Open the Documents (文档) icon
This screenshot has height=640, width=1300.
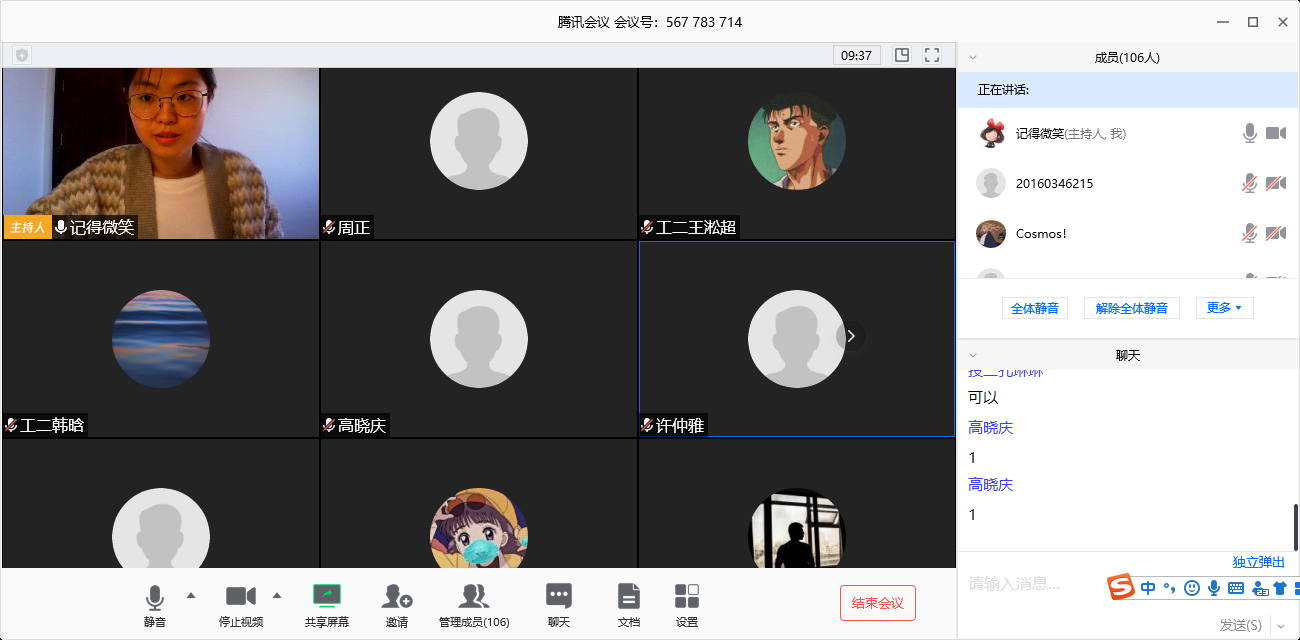pos(628,597)
